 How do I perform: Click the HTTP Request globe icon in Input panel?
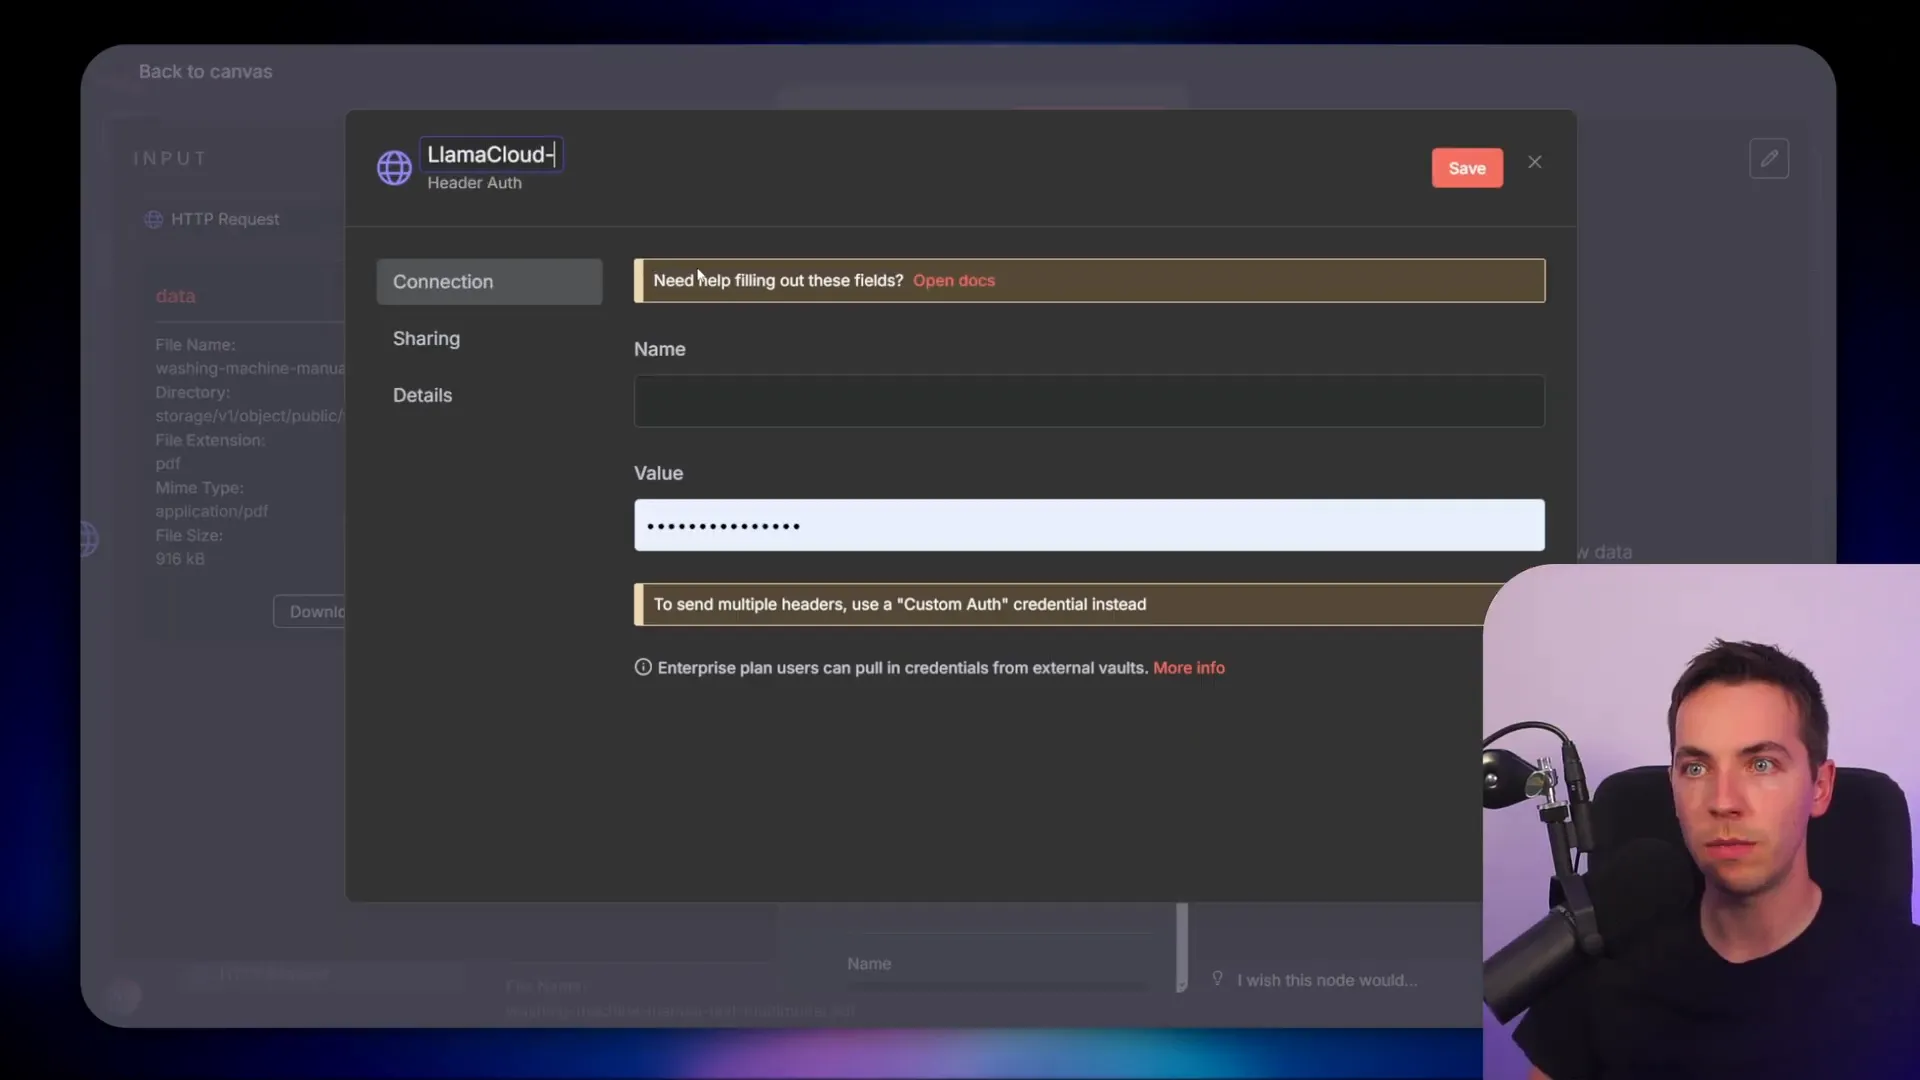[x=154, y=220]
